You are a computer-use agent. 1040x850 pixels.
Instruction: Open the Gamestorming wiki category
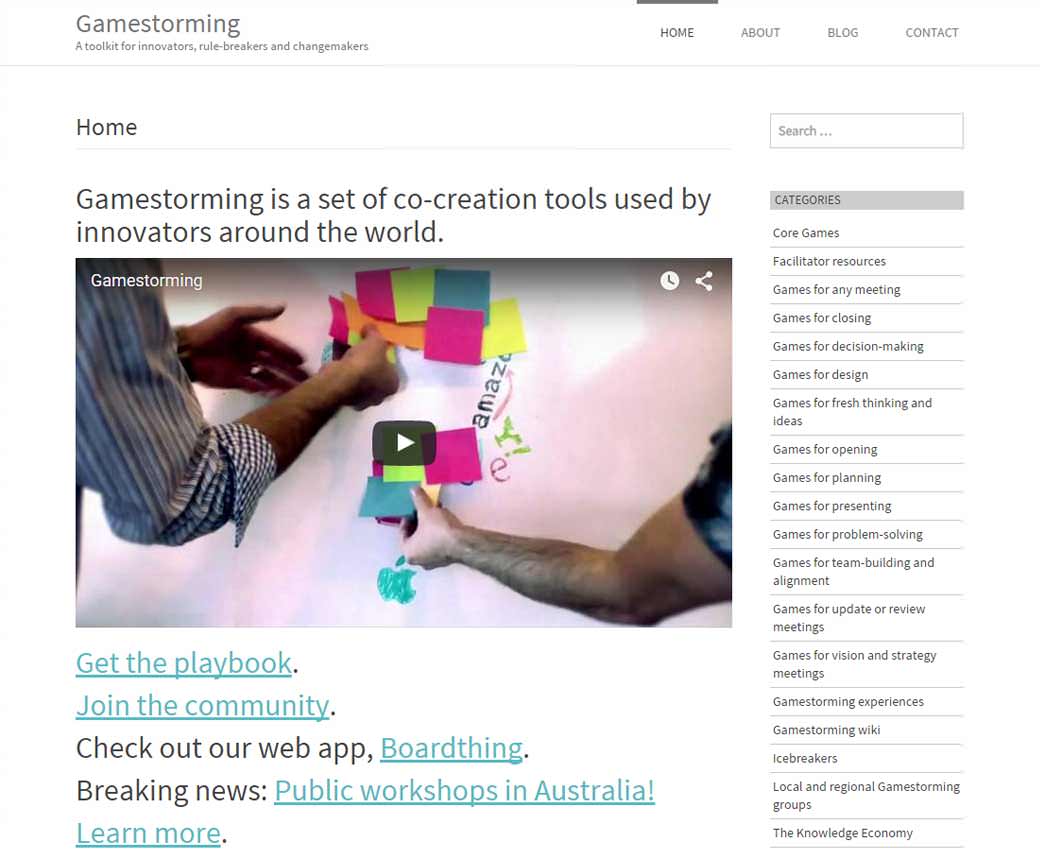coord(826,730)
